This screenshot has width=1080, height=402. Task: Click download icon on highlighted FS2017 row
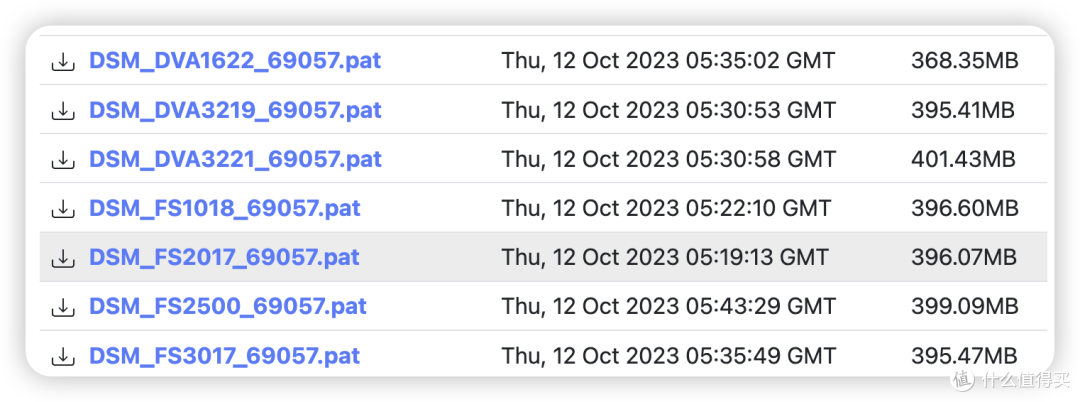[63, 257]
